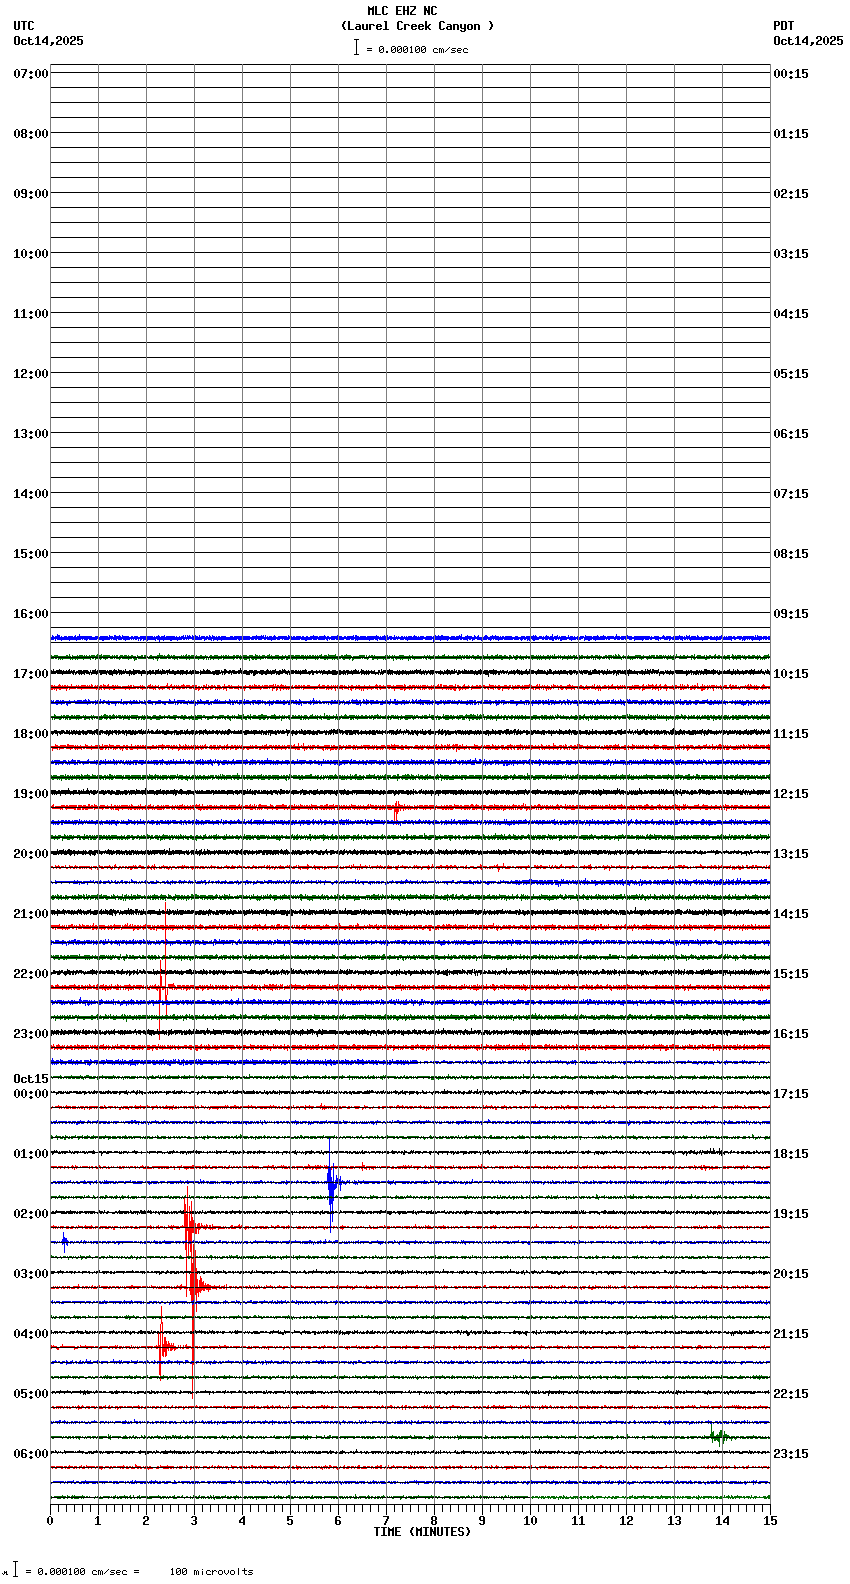Click the first blue trace at 16:30 UTC
850x1584 pixels.
coord(410,637)
